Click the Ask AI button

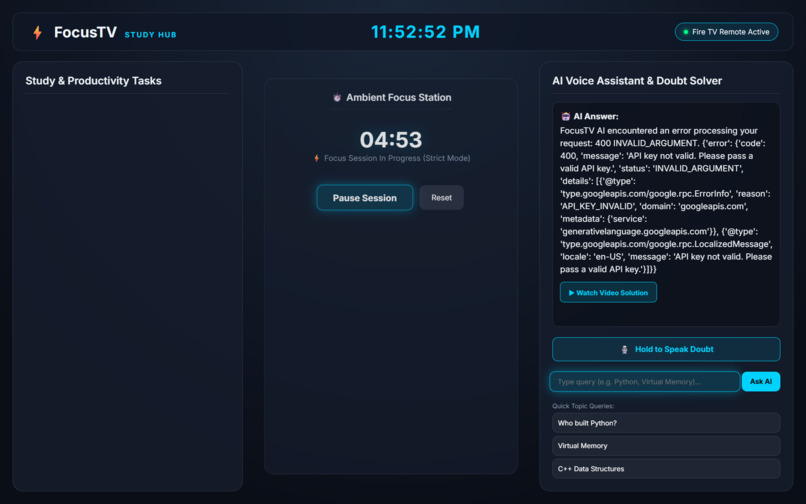click(x=761, y=382)
